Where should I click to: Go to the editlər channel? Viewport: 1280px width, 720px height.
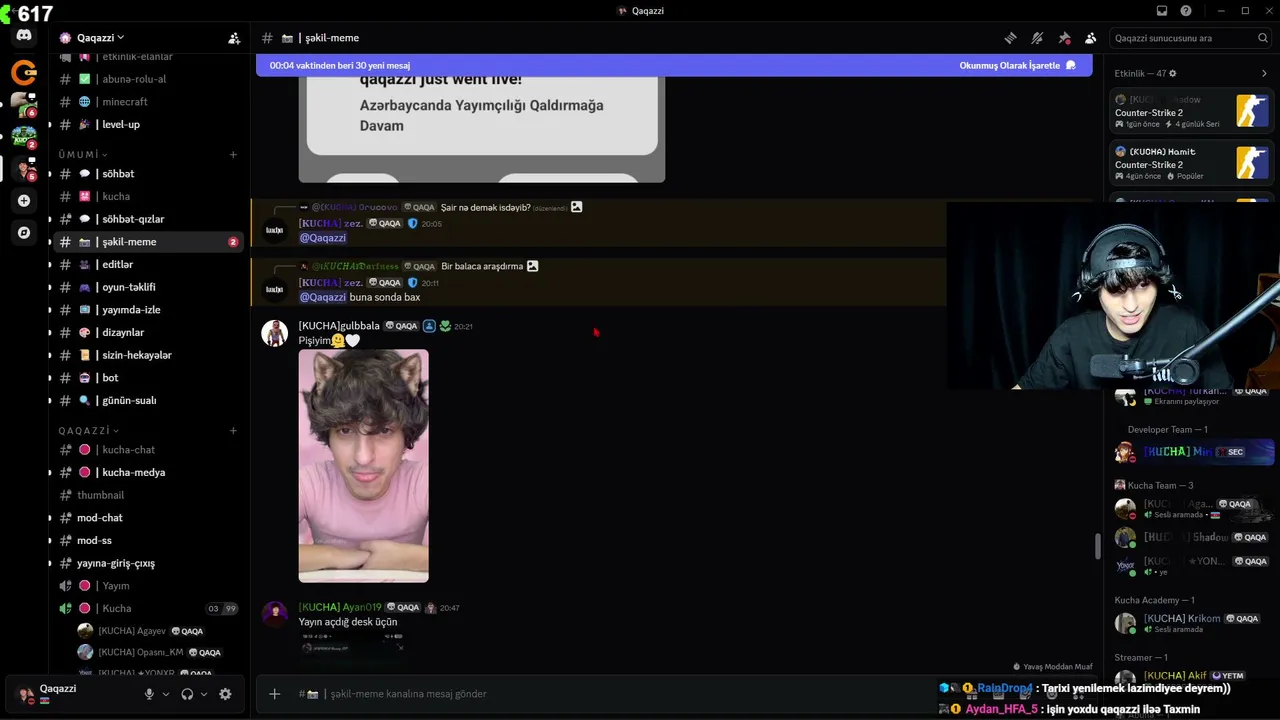coord(147,265)
